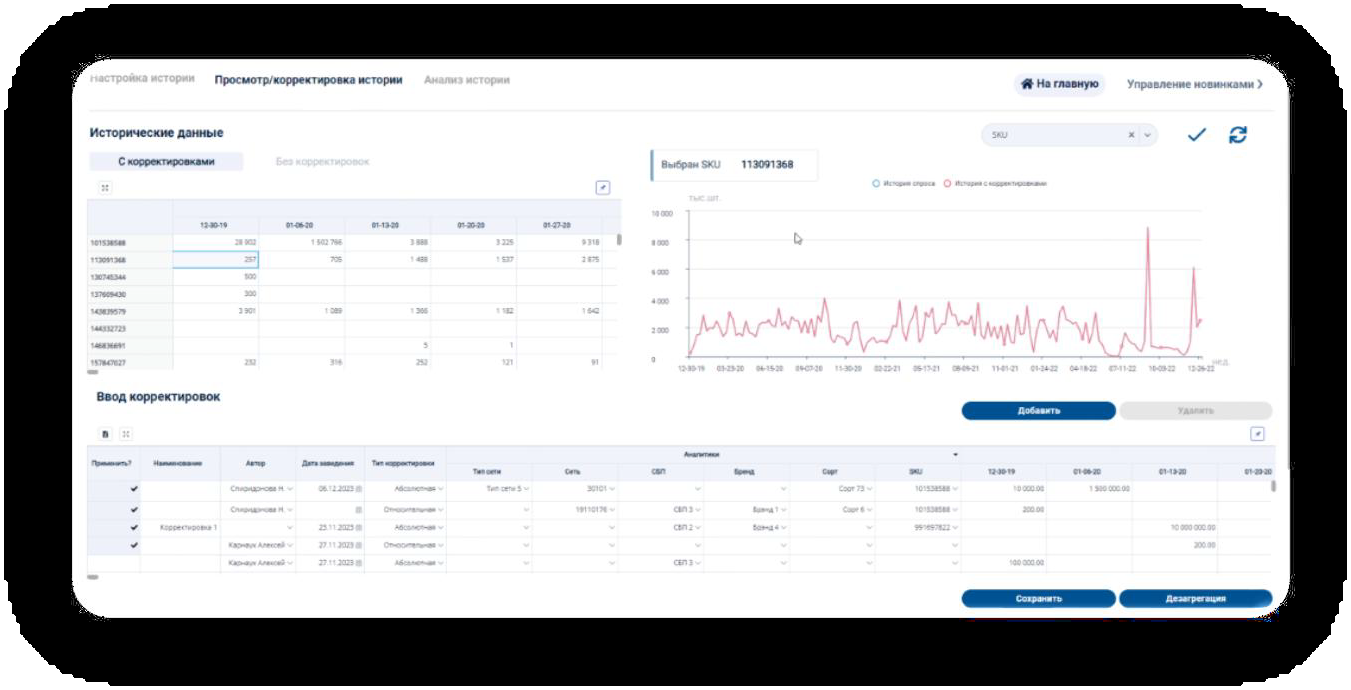Screen dimensions: 1351x690
Task: Toggle apply checkmark in Относительная Карнаук row
Action: [134, 545]
